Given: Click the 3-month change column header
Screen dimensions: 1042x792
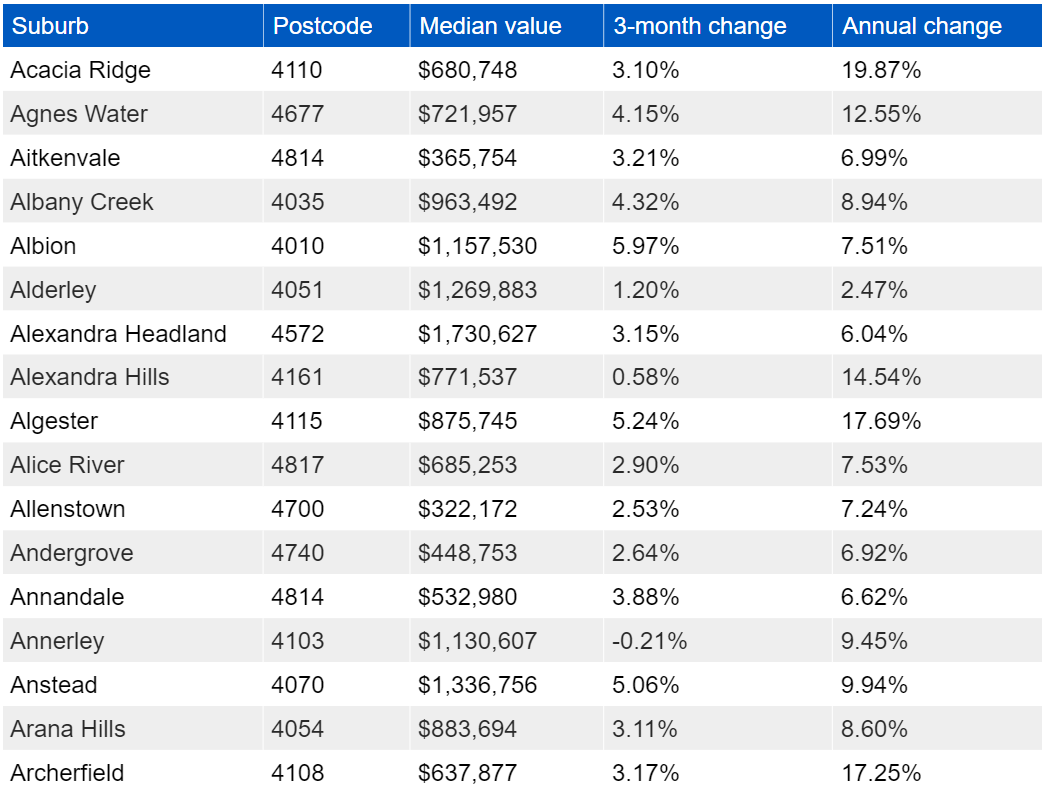Looking at the screenshot, I should point(699,26).
